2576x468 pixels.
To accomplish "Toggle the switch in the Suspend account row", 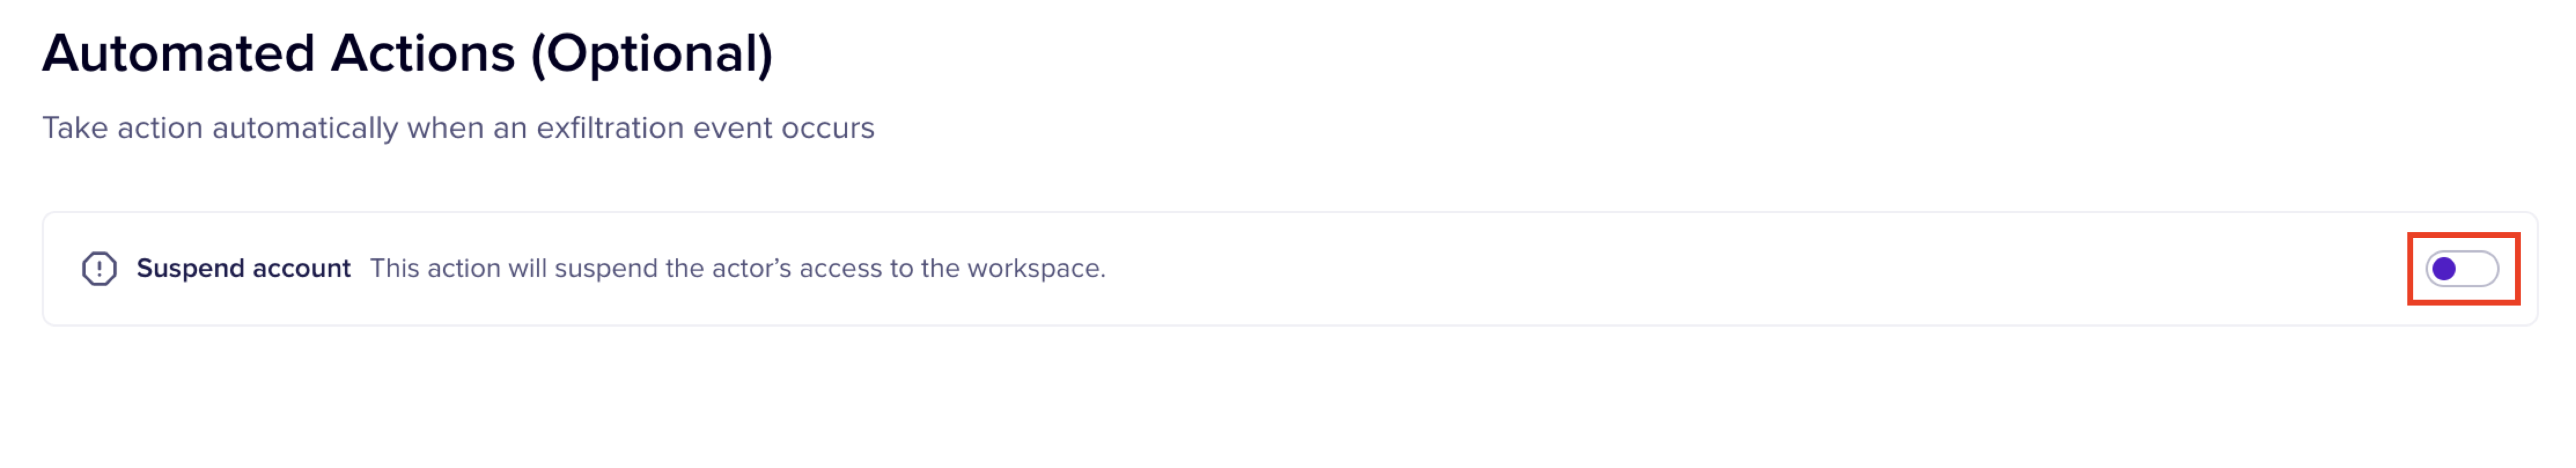I will [2461, 269].
